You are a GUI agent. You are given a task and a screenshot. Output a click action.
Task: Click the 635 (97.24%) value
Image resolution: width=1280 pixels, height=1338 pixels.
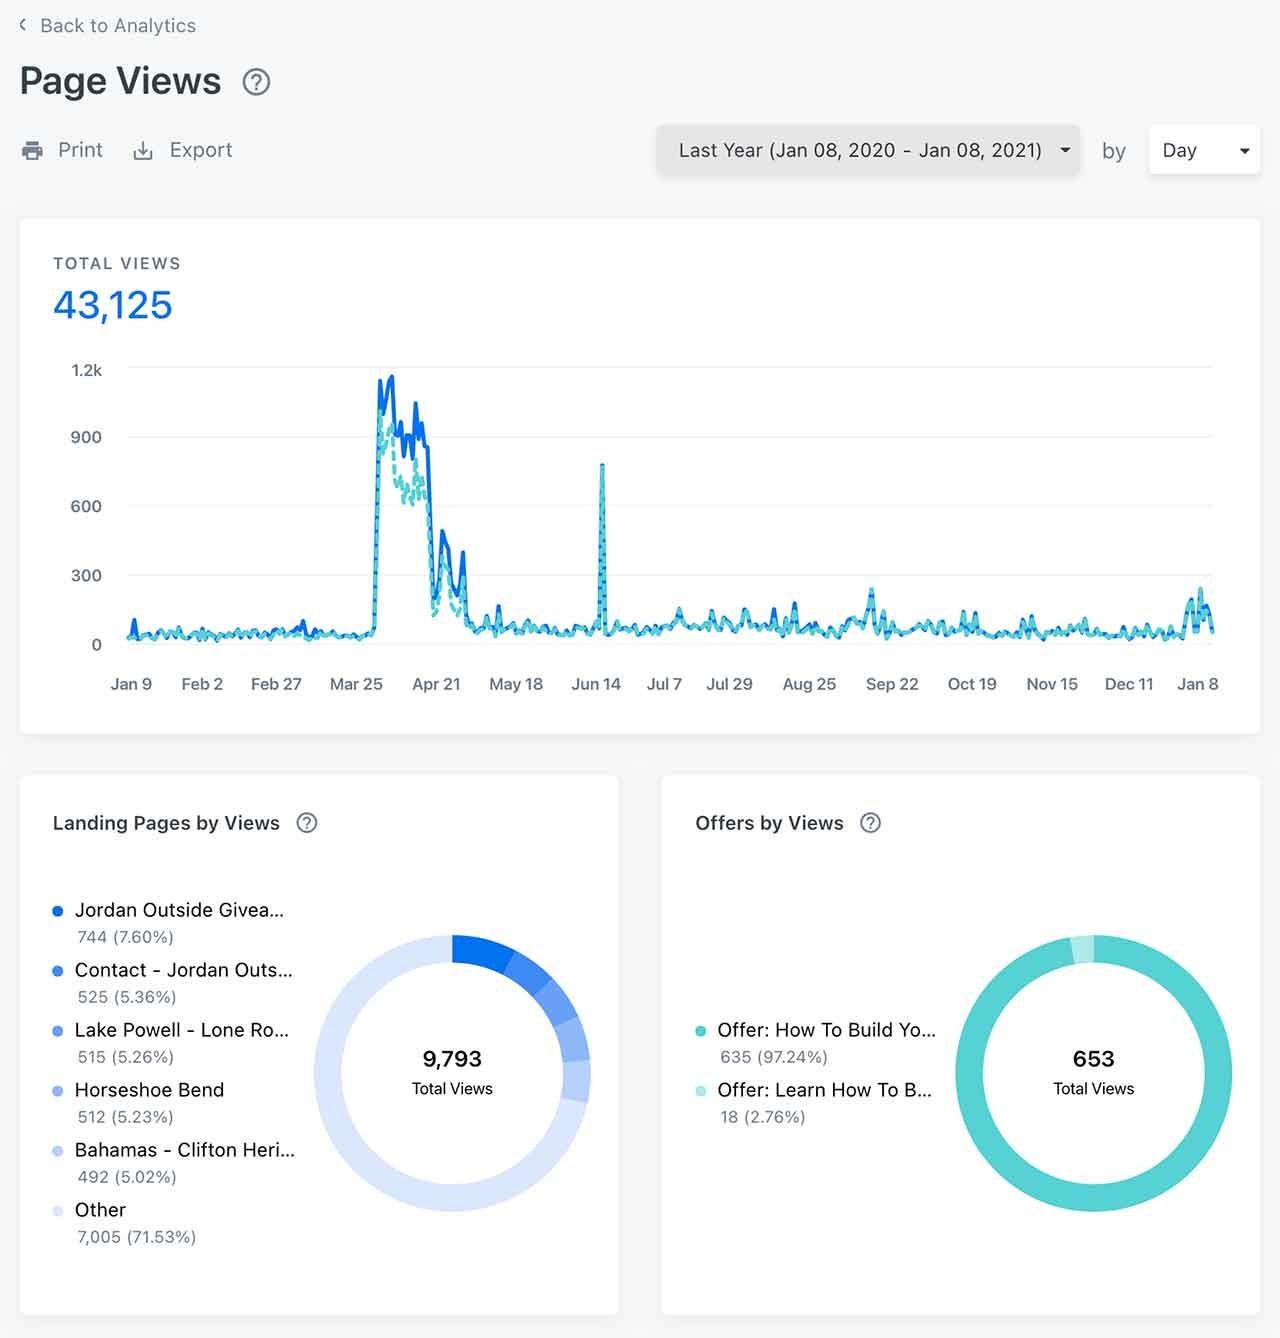pos(774,1057)
